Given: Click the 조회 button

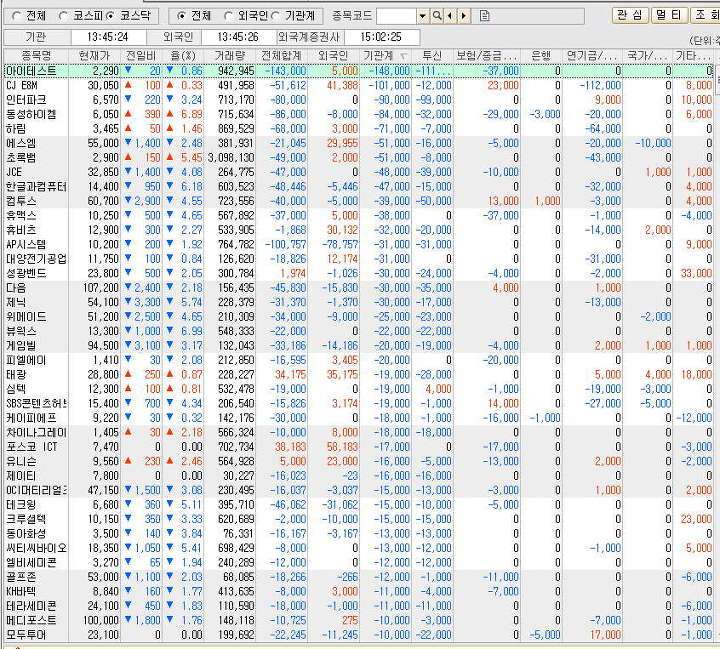Looking at the screenshot, I should click(x=706, y=15).
